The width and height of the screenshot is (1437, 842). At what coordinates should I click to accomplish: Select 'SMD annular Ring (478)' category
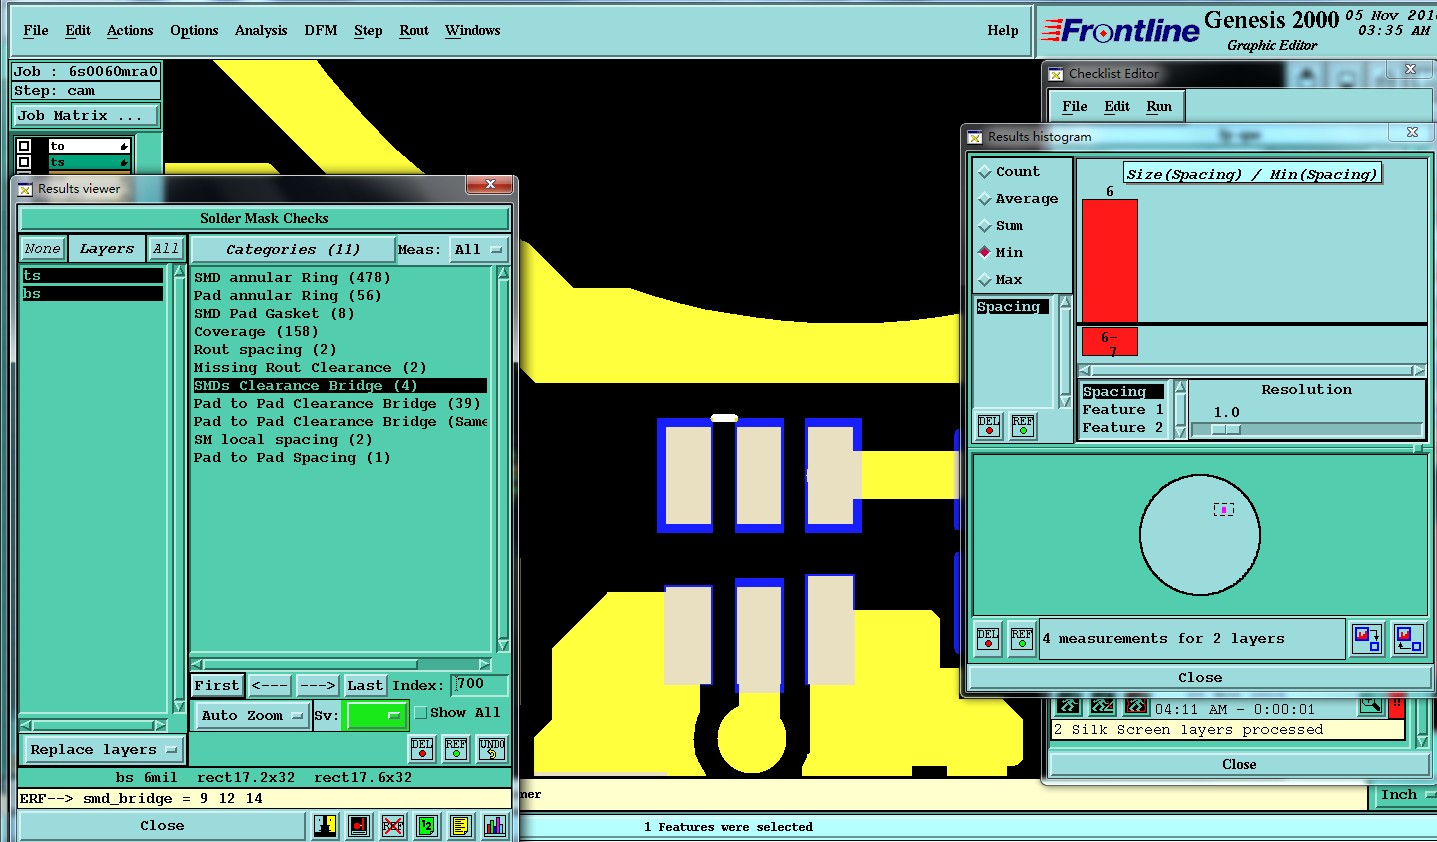coord(292,278)
